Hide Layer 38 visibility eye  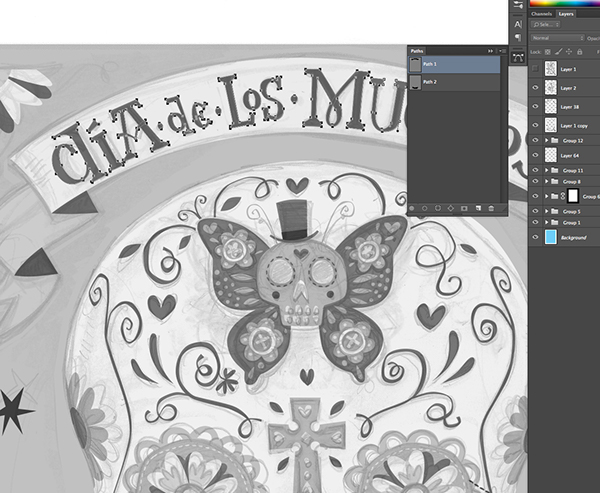(535, 106)
